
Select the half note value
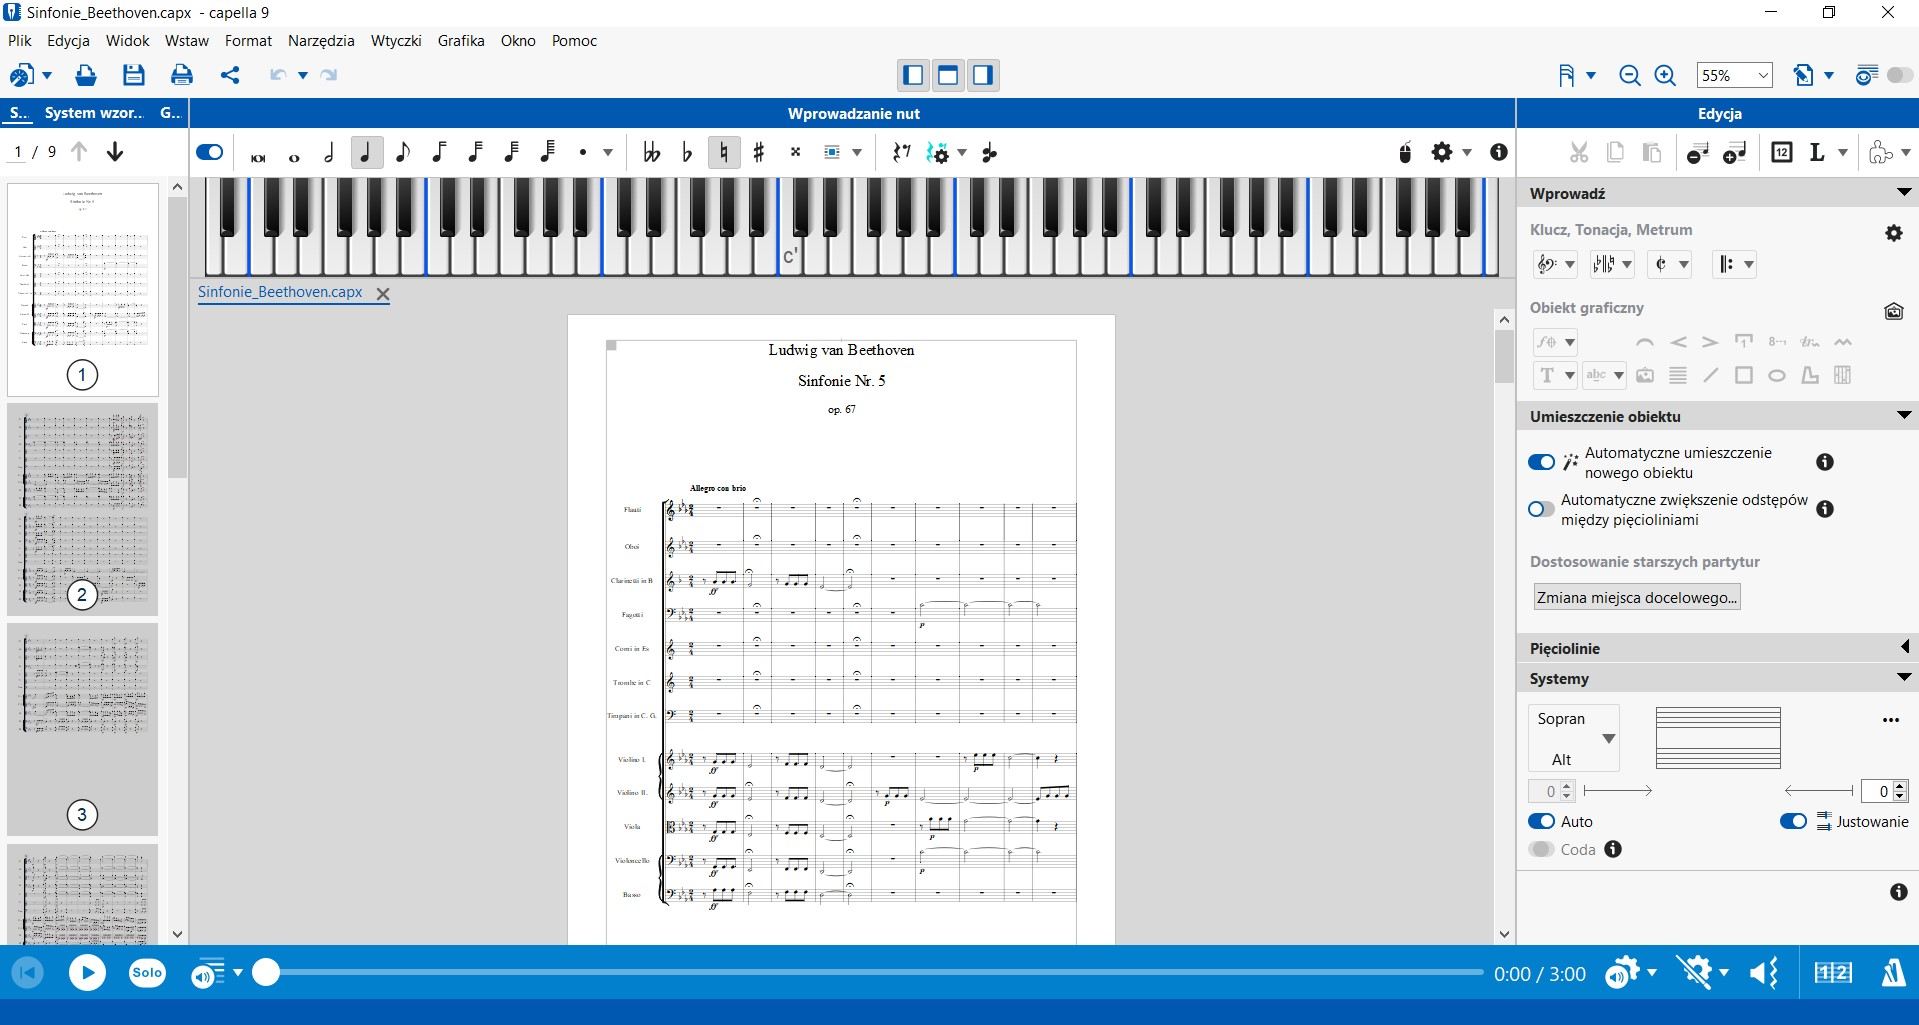[329, 153]
